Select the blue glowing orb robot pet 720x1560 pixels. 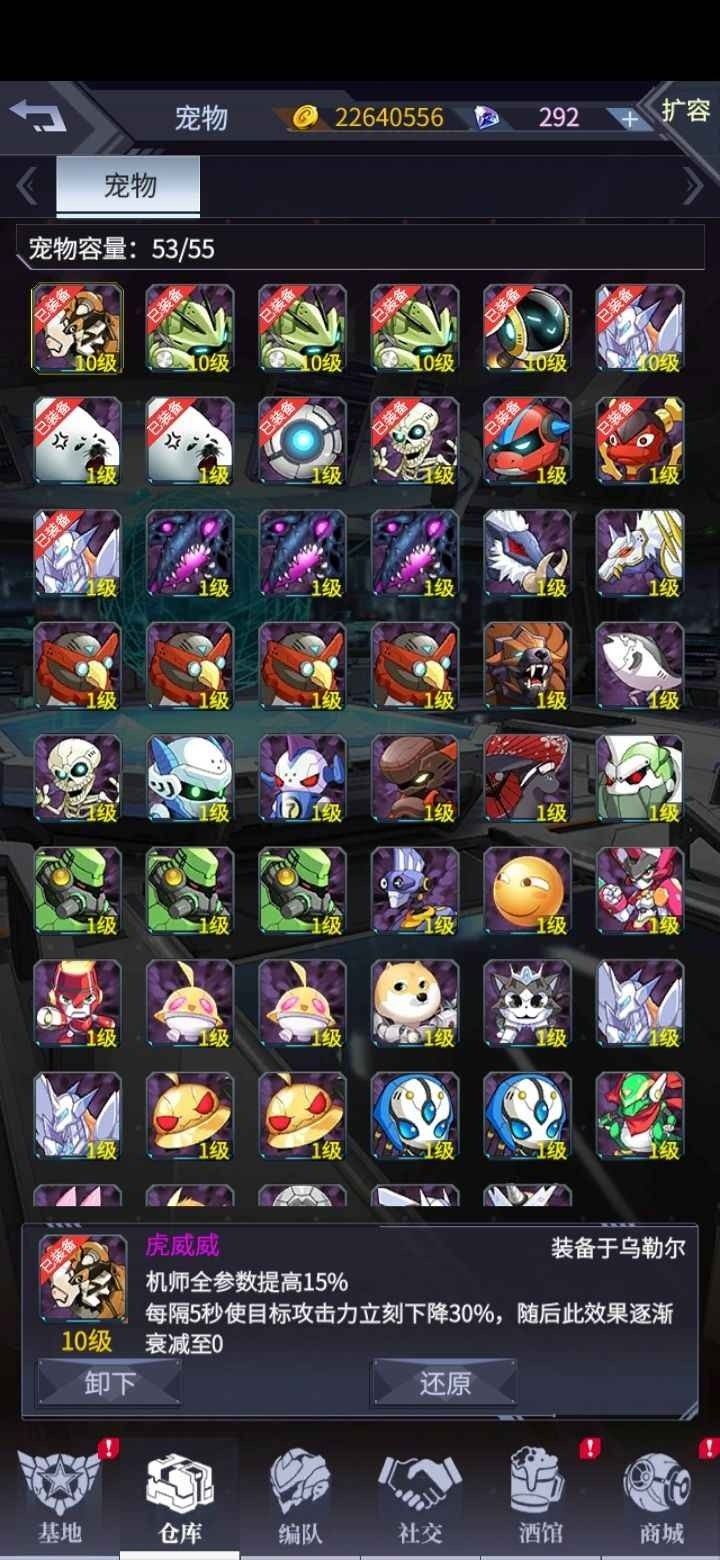pyautogui.click(x=303, y=441)
